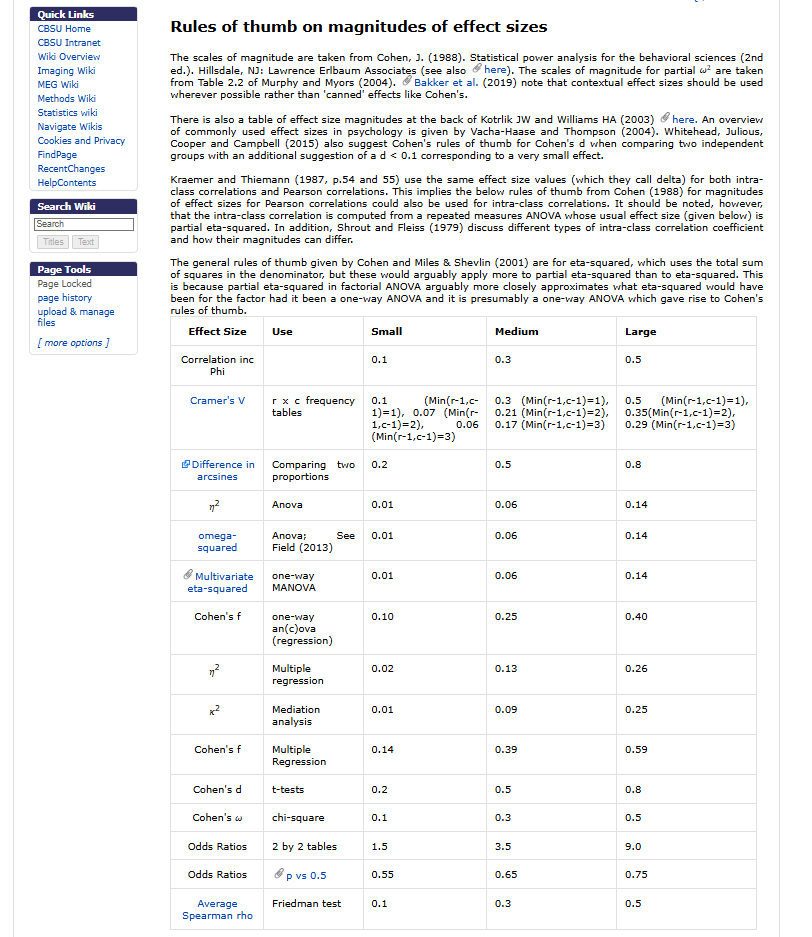Click the '3.5' medium odds ratio value
The image size is (812, 937).
pyautogui.click(x=502, y=847)
